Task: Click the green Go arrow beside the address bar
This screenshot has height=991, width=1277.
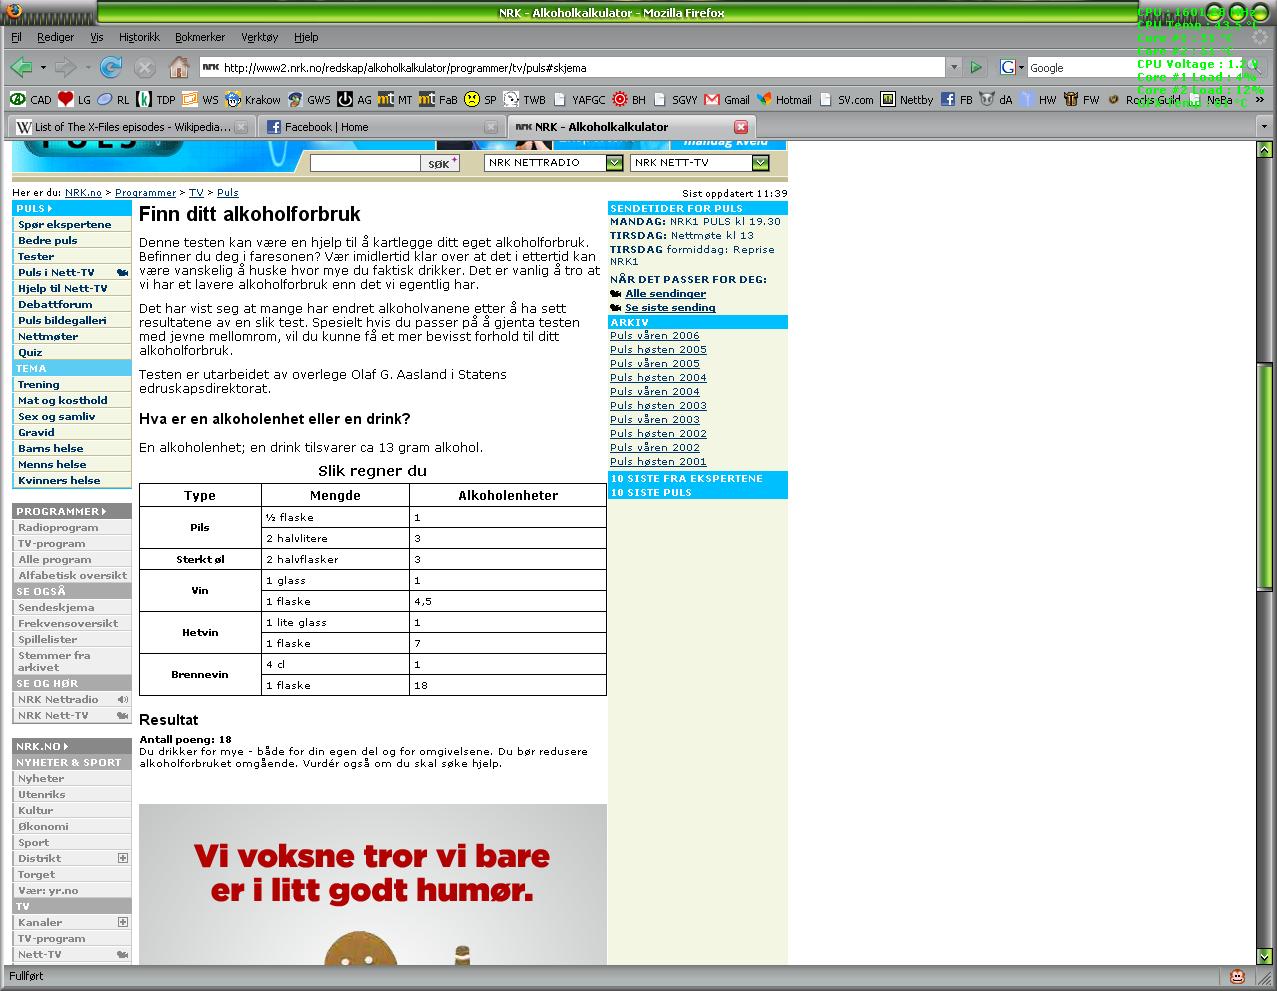Action: 976,67
